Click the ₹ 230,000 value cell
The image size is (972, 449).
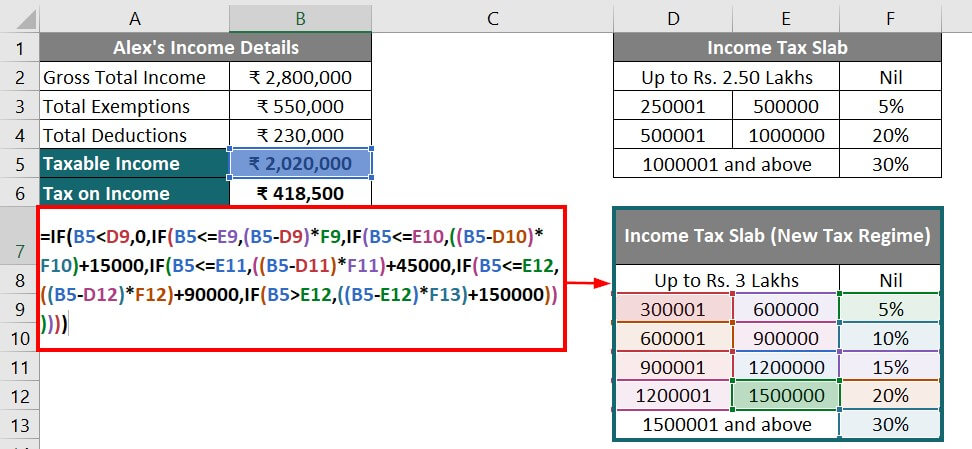coord(301,135)
